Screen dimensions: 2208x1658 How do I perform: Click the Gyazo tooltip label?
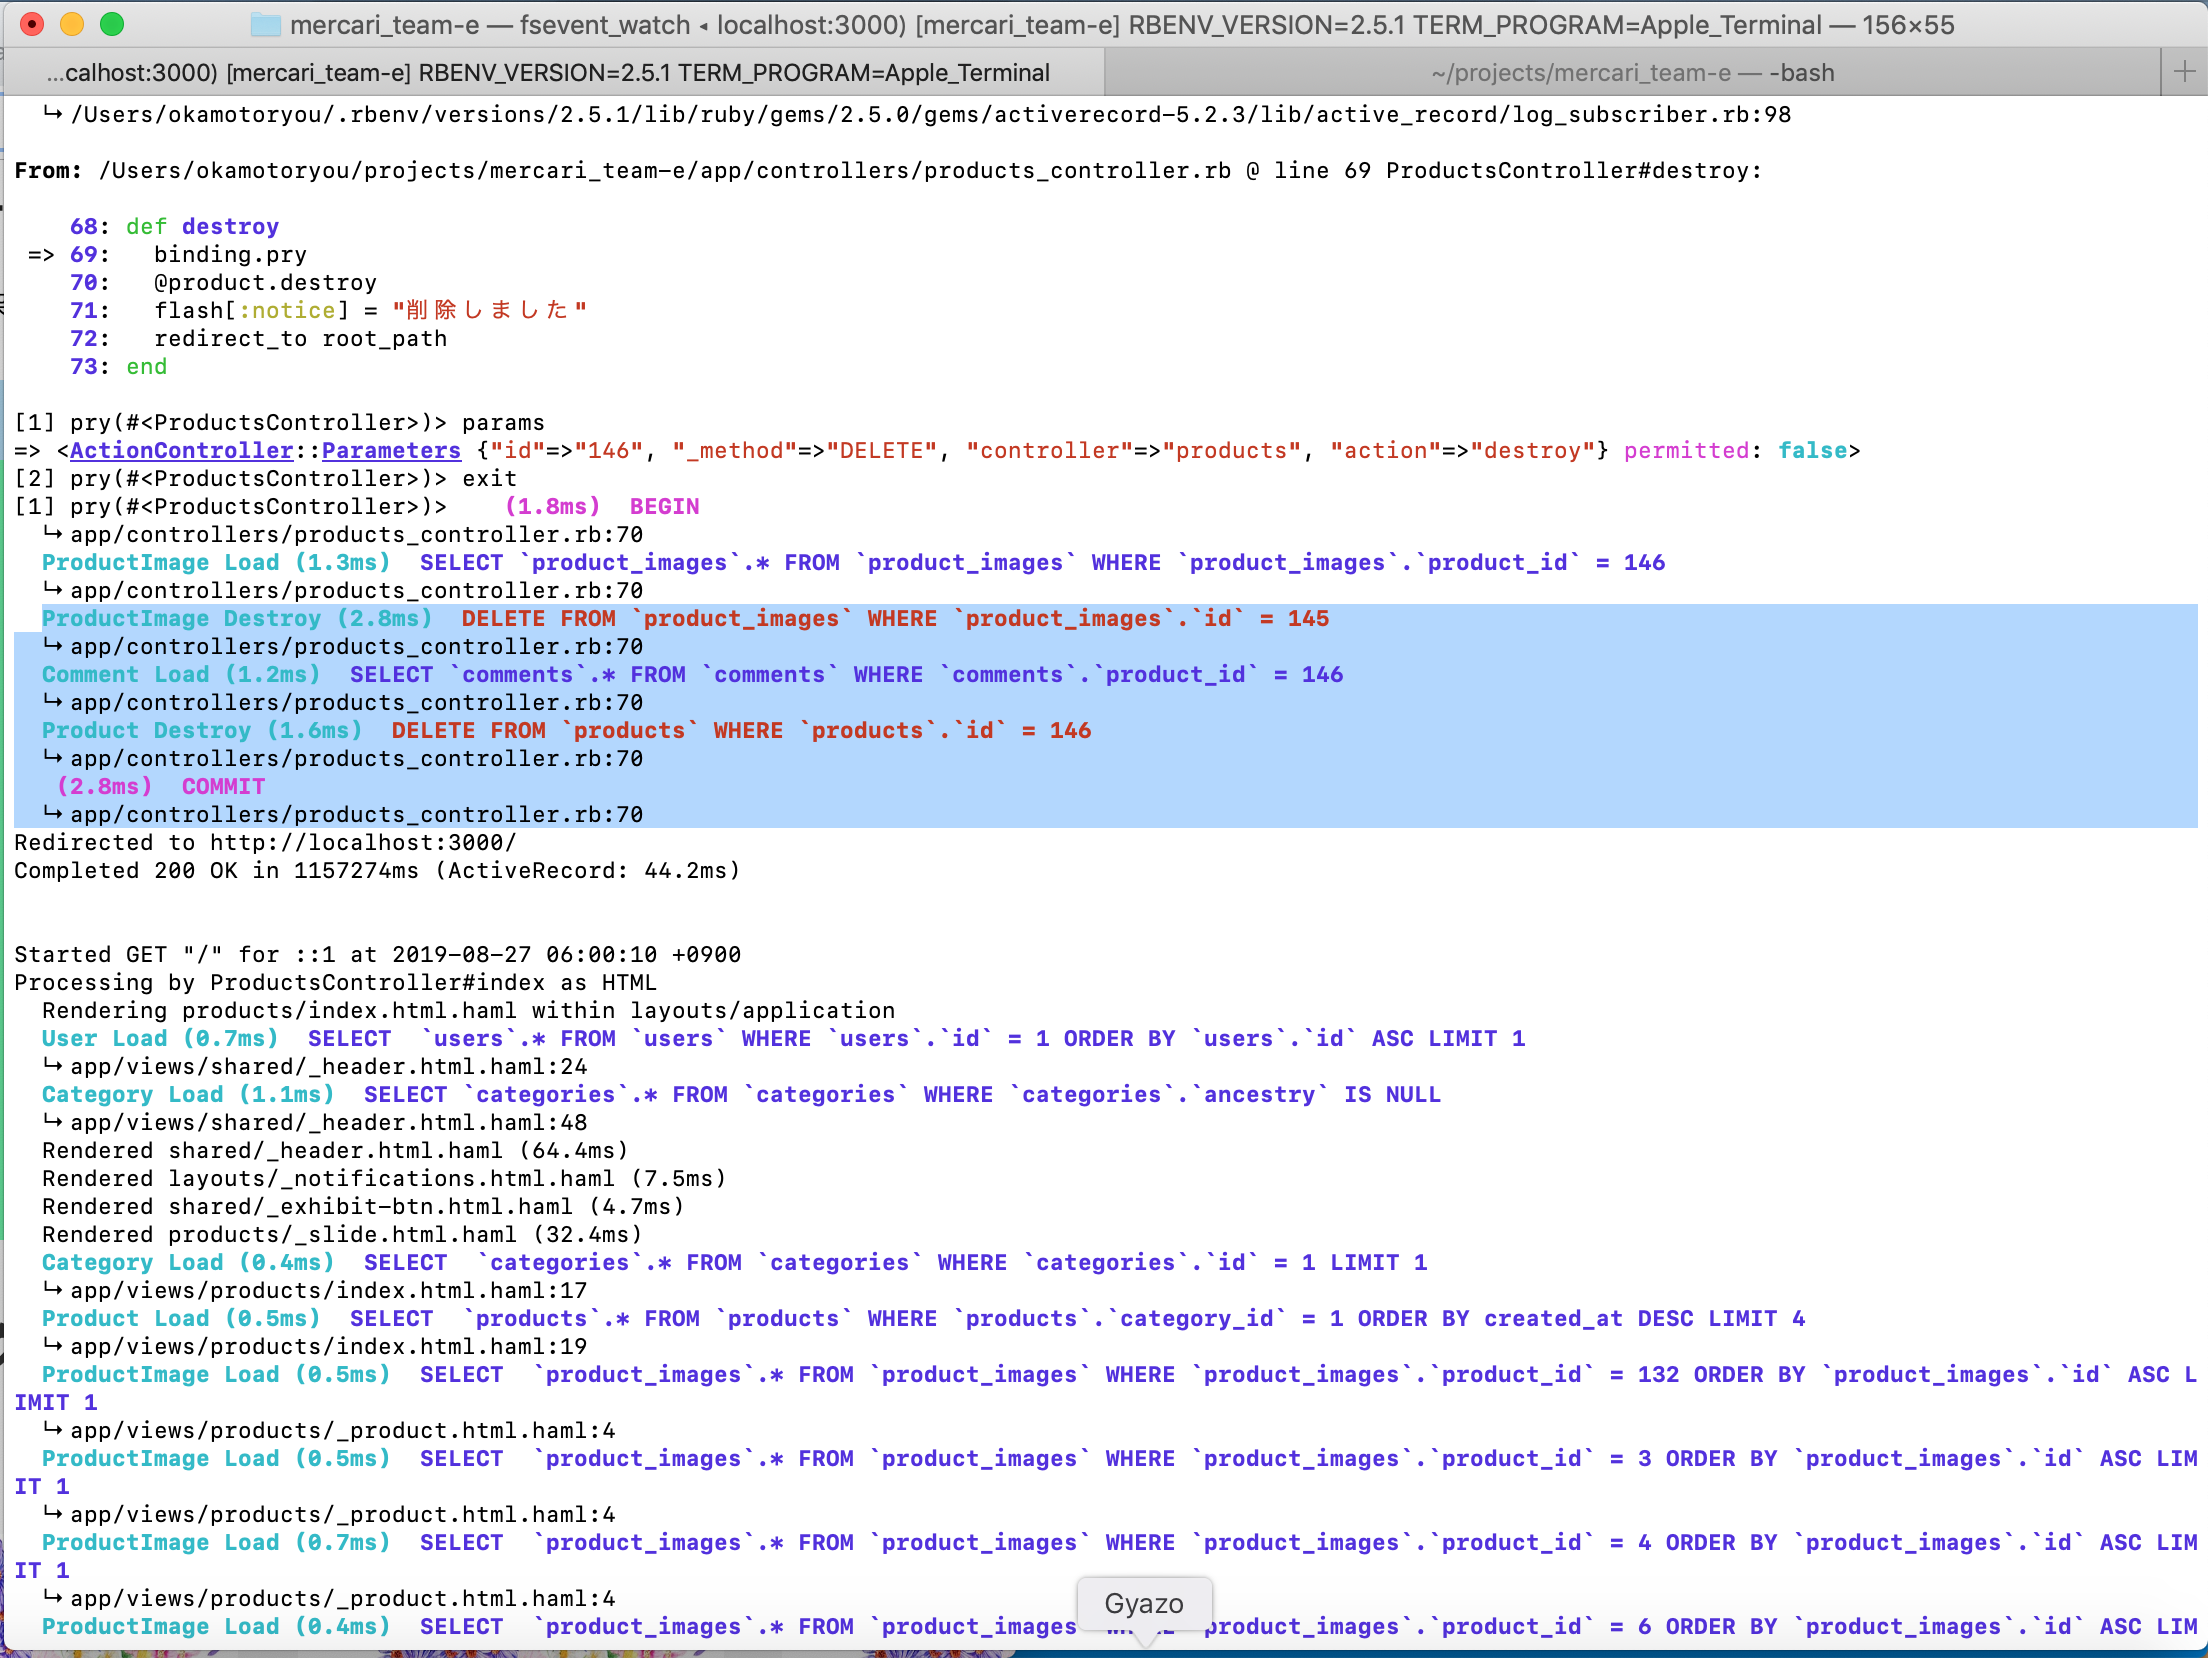(x=1143, y=1603)
